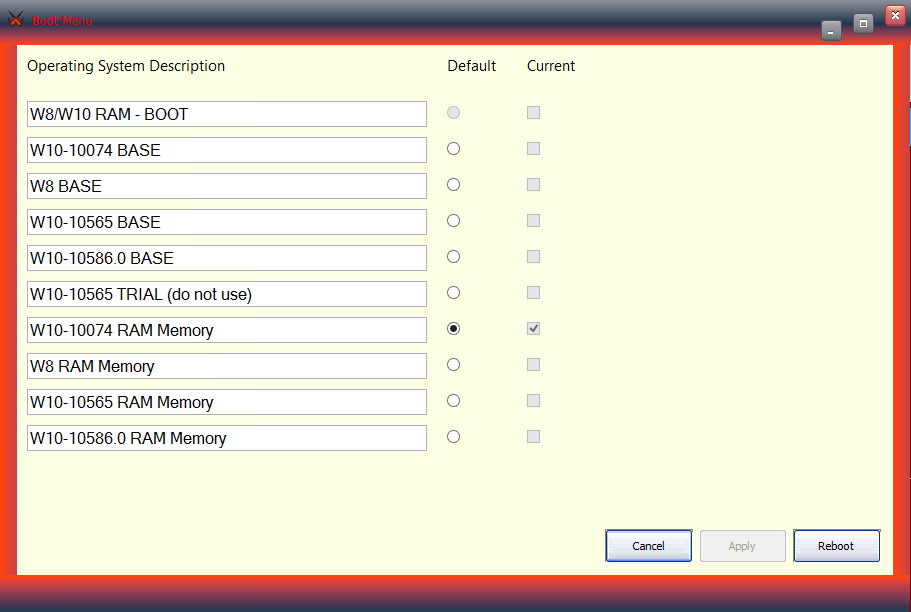Image resolution: width=911 pixels, height=612 pixels.
Task: Set W10-10074 BASE as default OS
Action: pos(453,149)
